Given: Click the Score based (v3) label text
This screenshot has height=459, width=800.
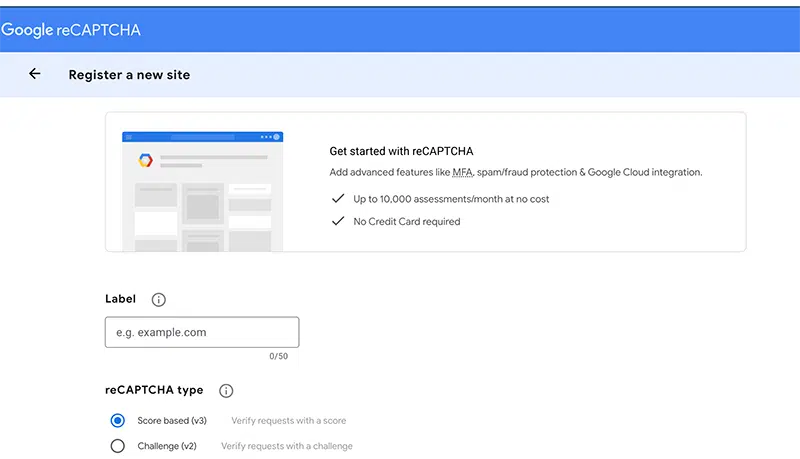Looking at the screenshot, I should tap(171, 421).
